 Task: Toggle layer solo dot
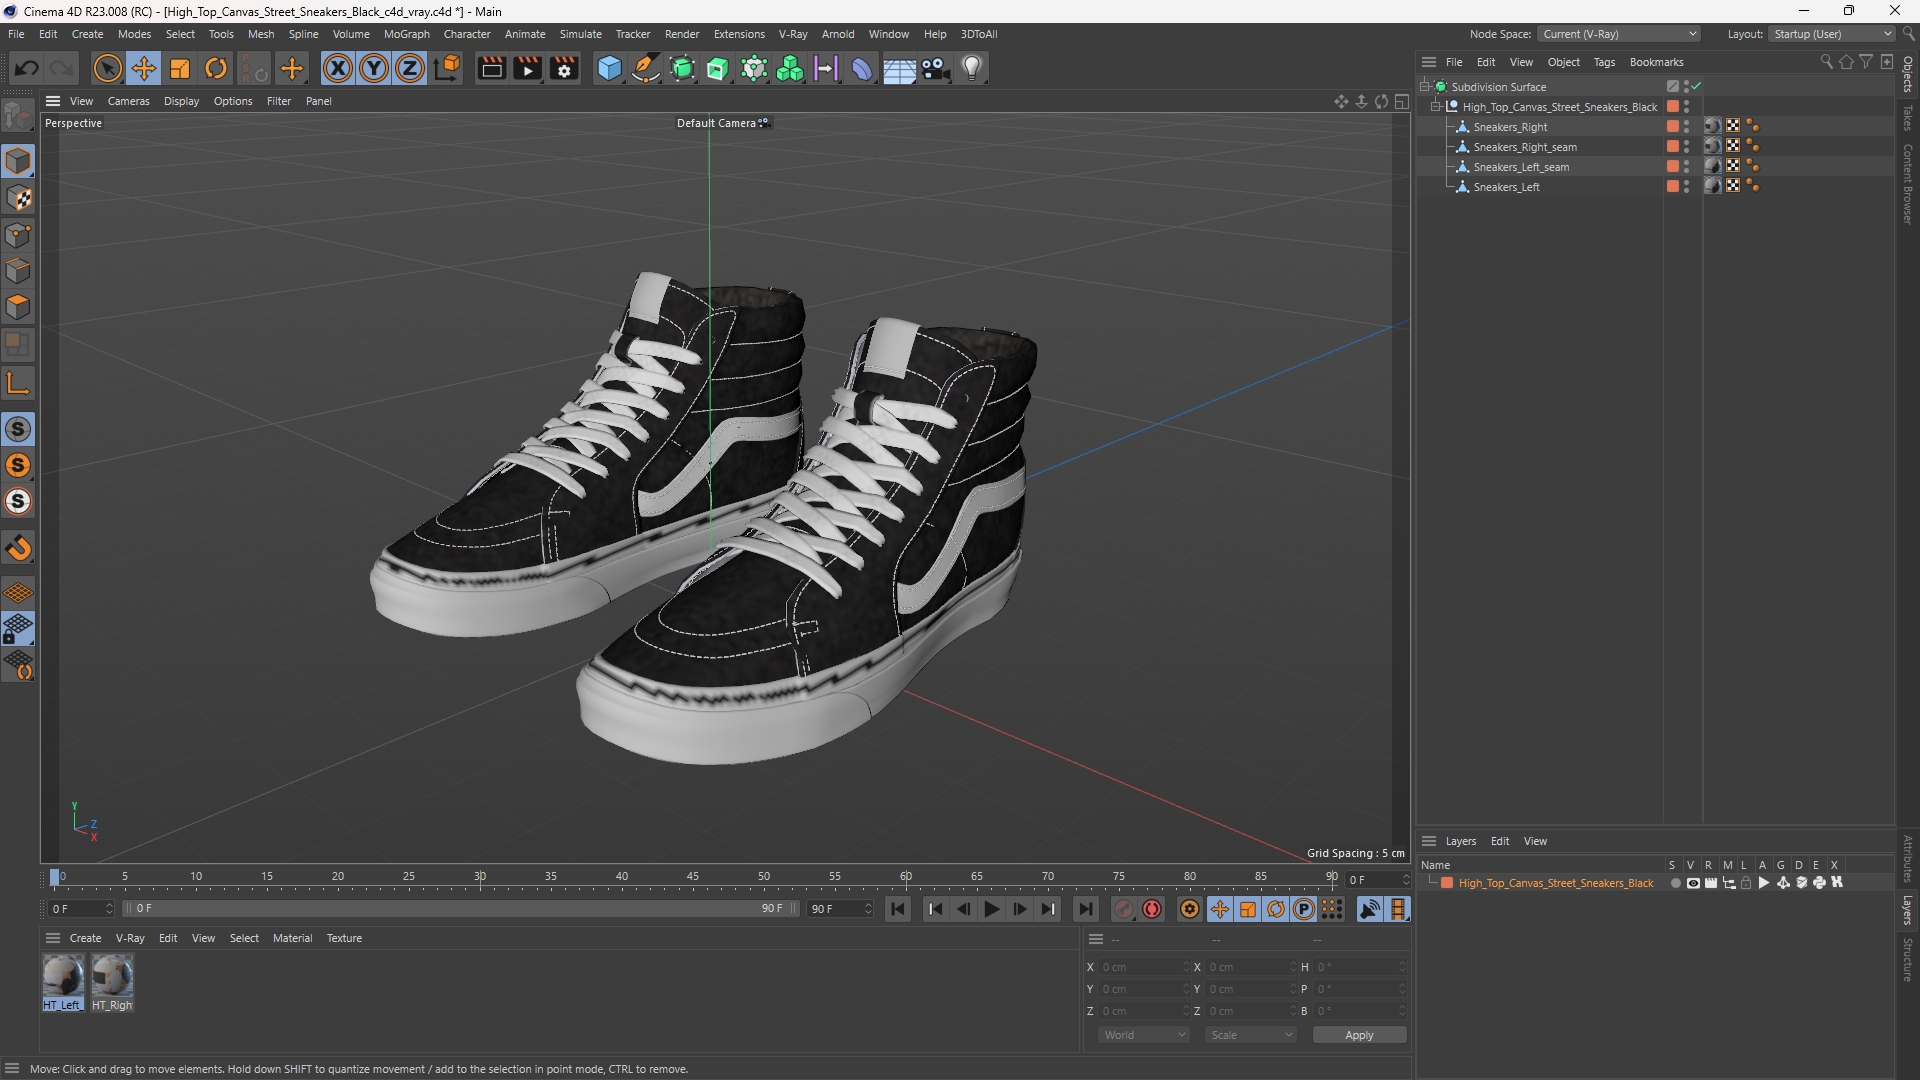[1675, 883]
